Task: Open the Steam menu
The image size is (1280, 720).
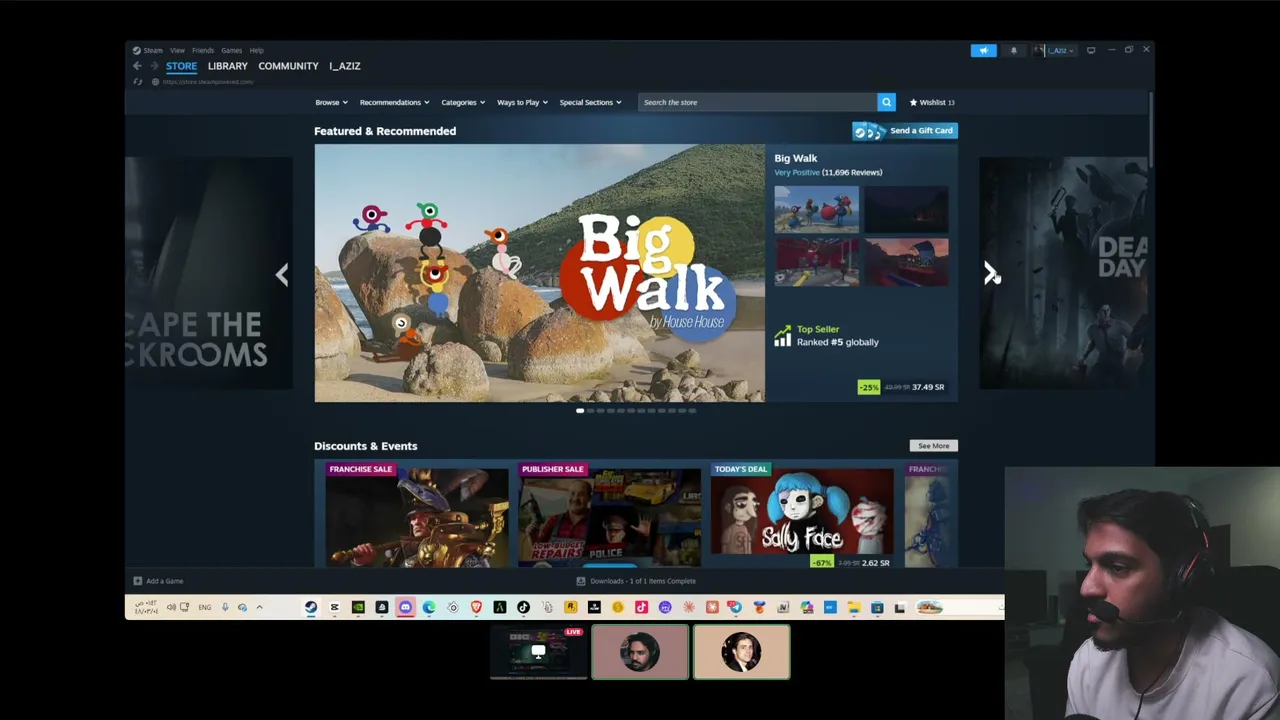Action: (x=153, y=50)
